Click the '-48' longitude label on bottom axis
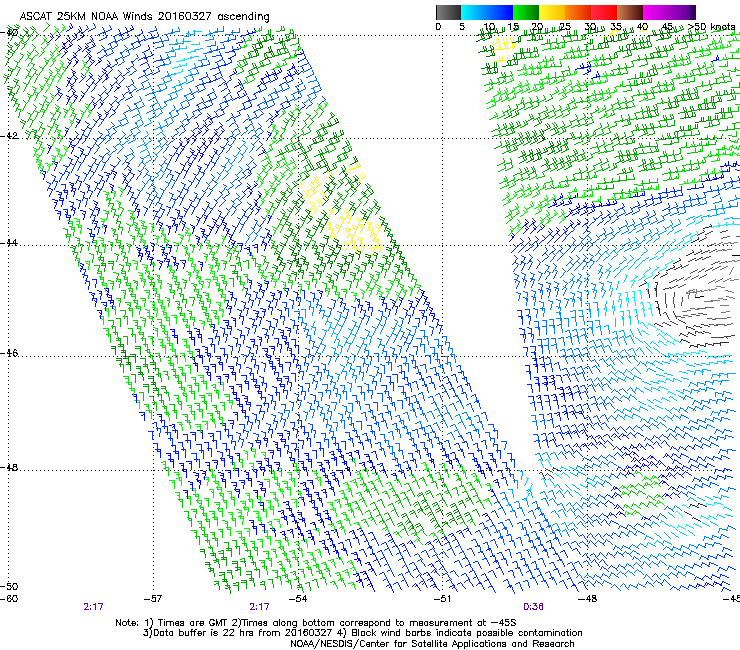This screenshot has width=740, height=650. (588, 599)
